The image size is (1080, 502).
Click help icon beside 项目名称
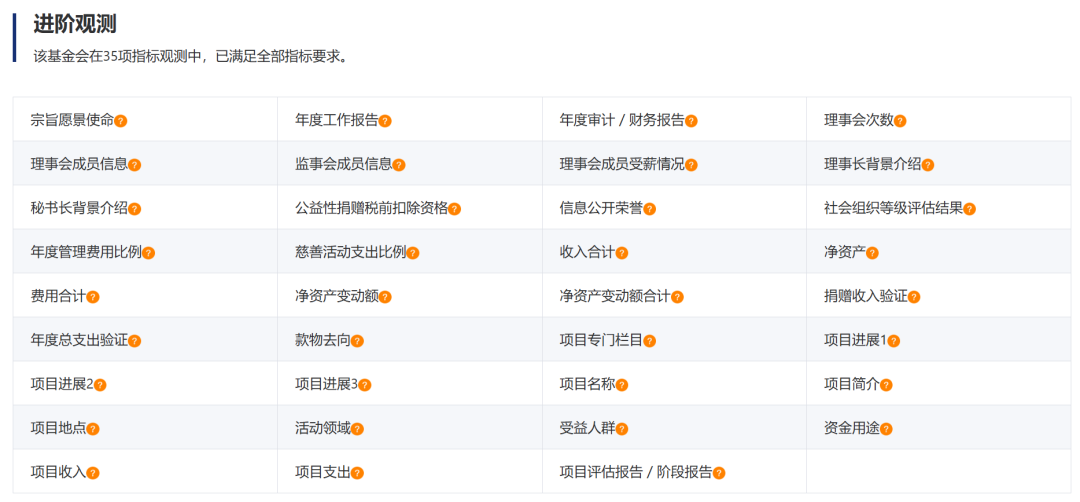621,386
